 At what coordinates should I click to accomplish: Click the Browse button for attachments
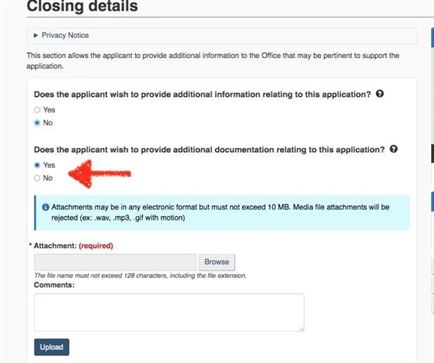(217, 262)
